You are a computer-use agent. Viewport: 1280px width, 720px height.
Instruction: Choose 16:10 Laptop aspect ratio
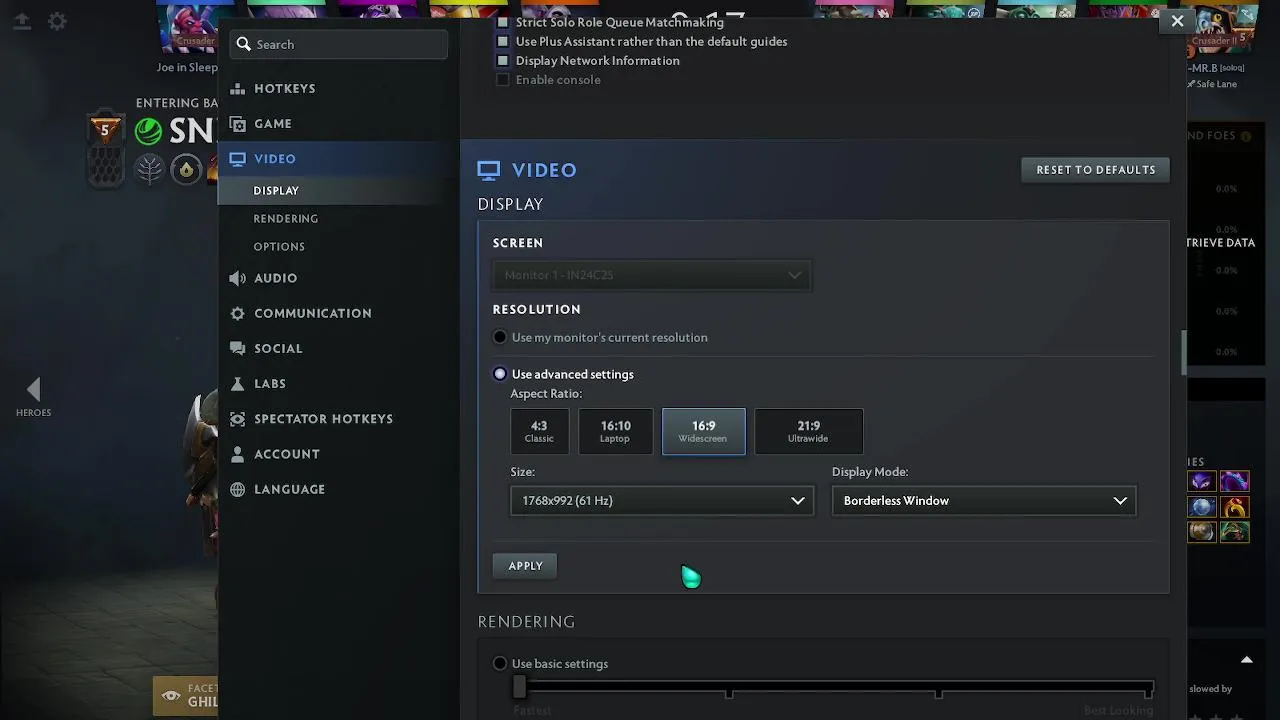click(x=615, y=431)
